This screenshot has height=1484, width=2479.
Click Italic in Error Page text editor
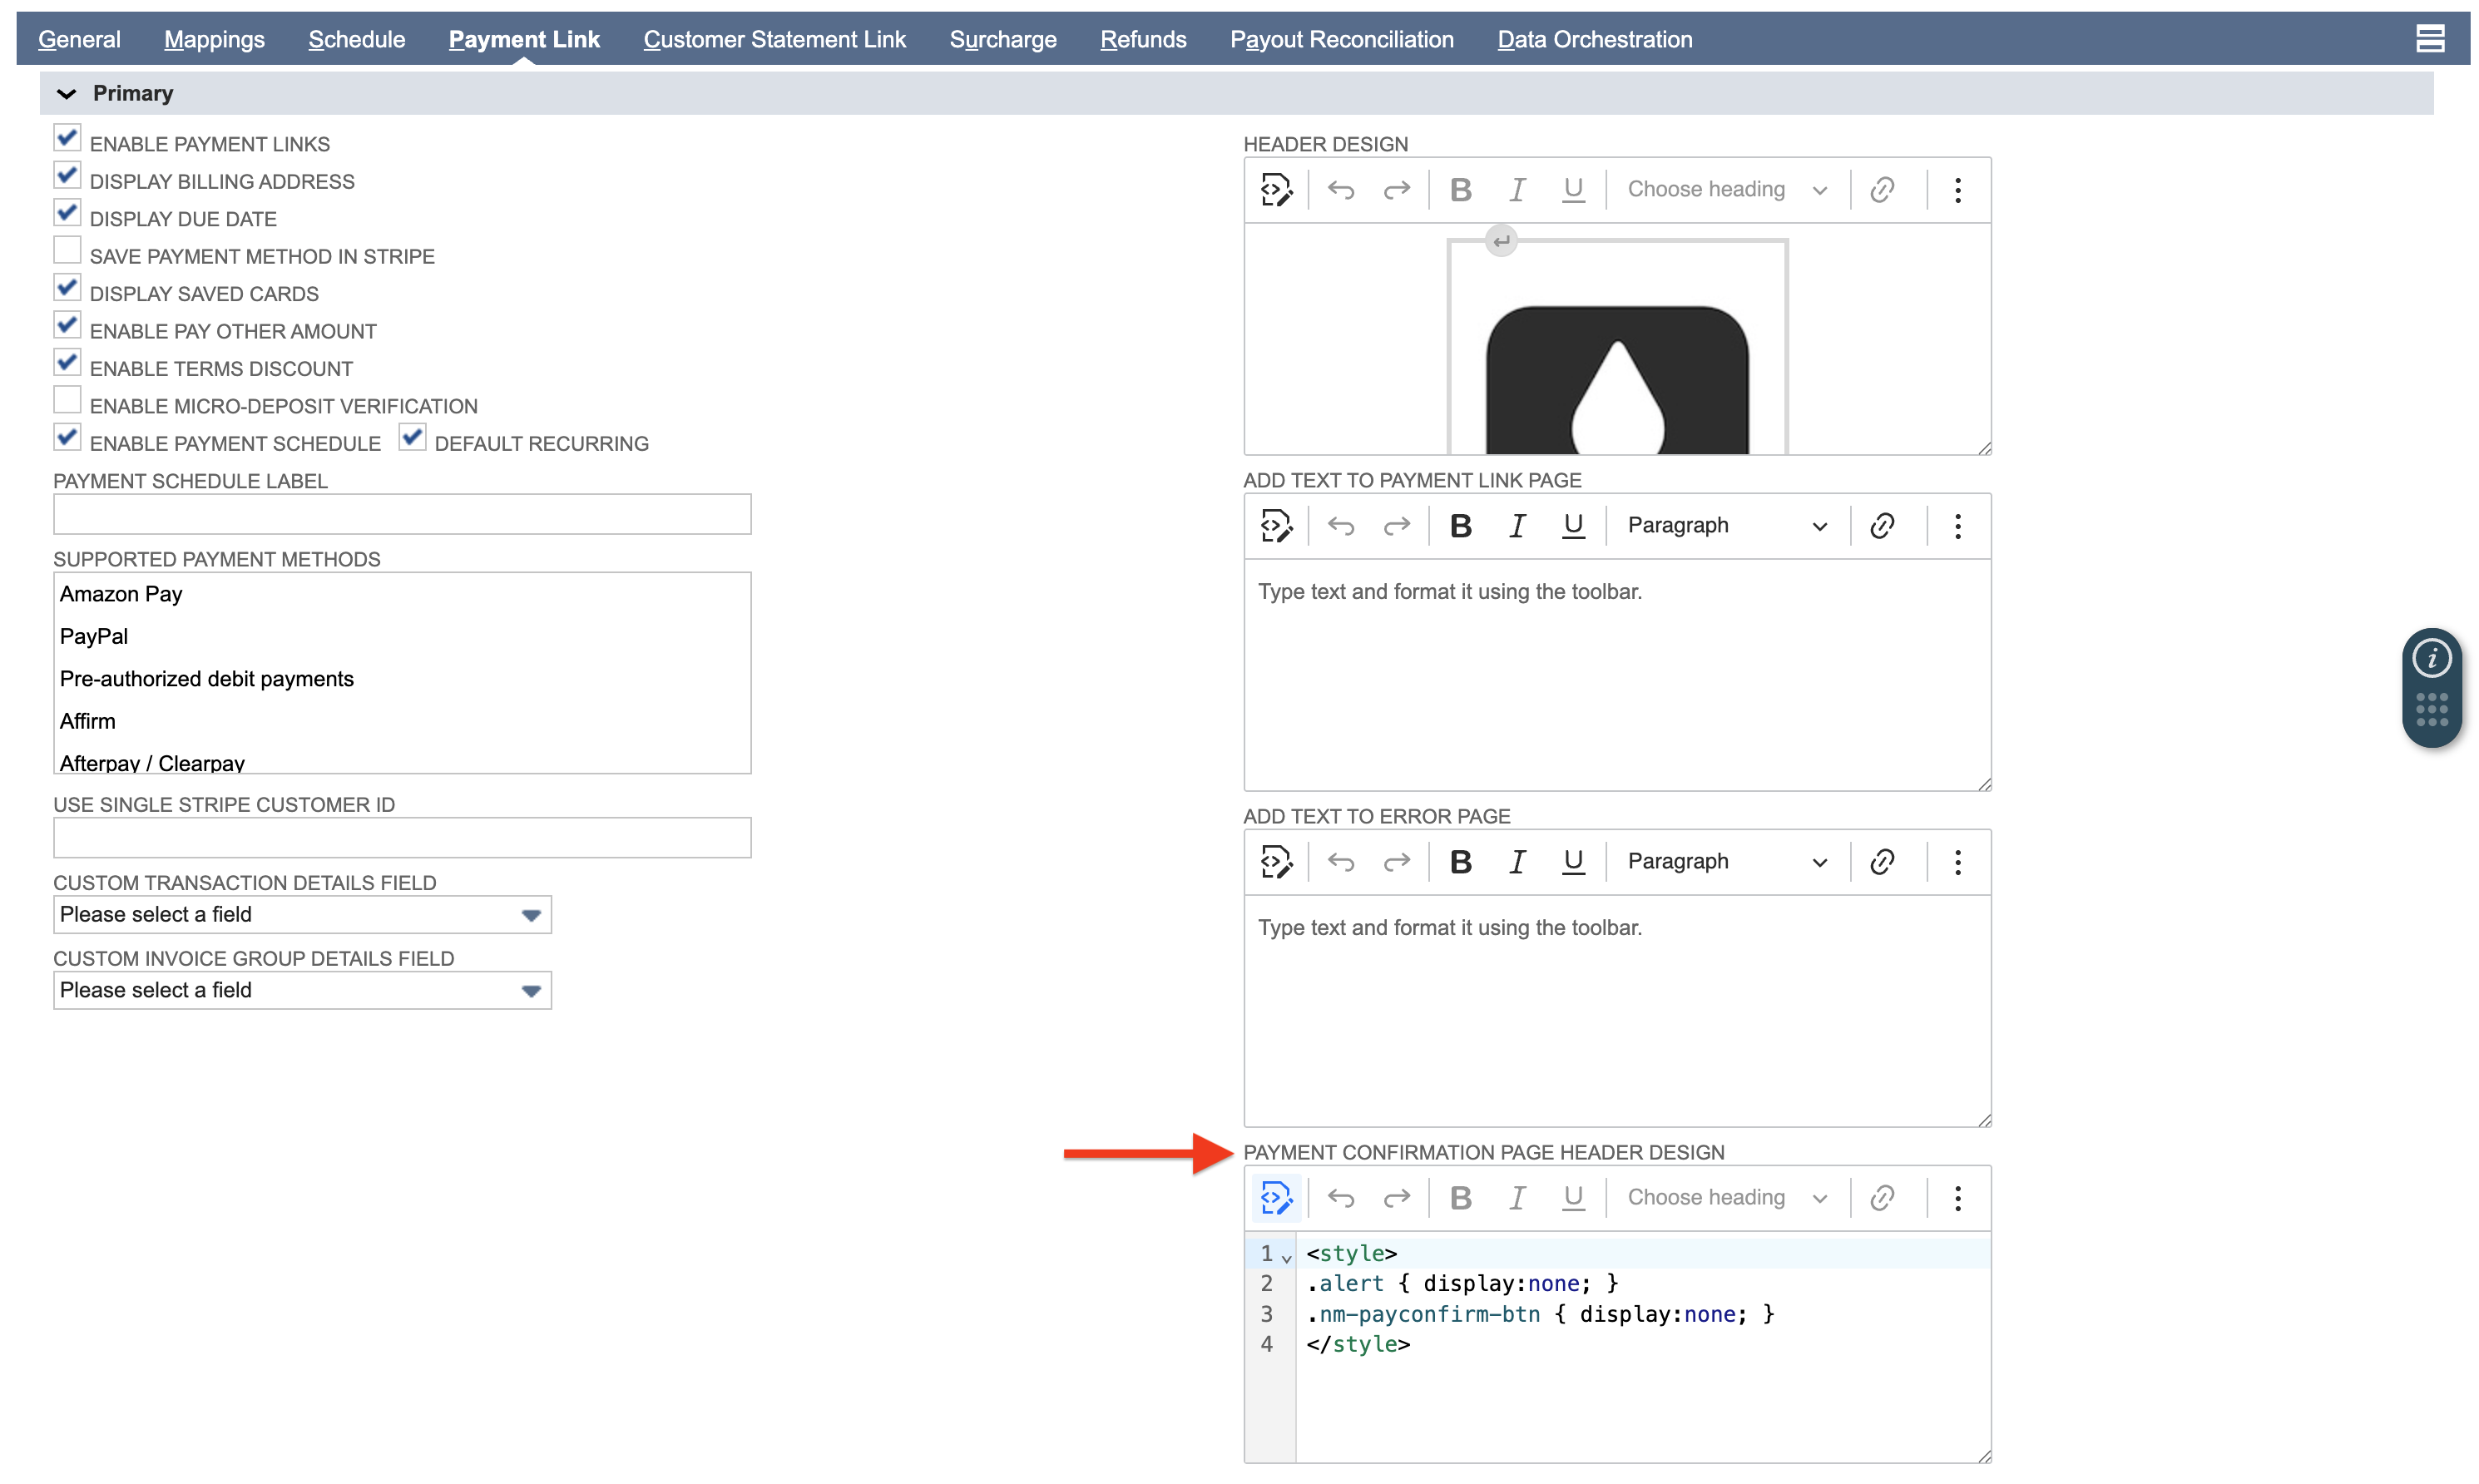1516,862
